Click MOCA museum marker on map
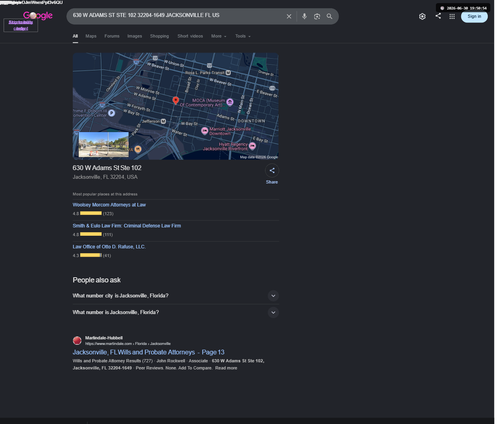The width and height of the screenshot is (500, 424). click(230, 102)
